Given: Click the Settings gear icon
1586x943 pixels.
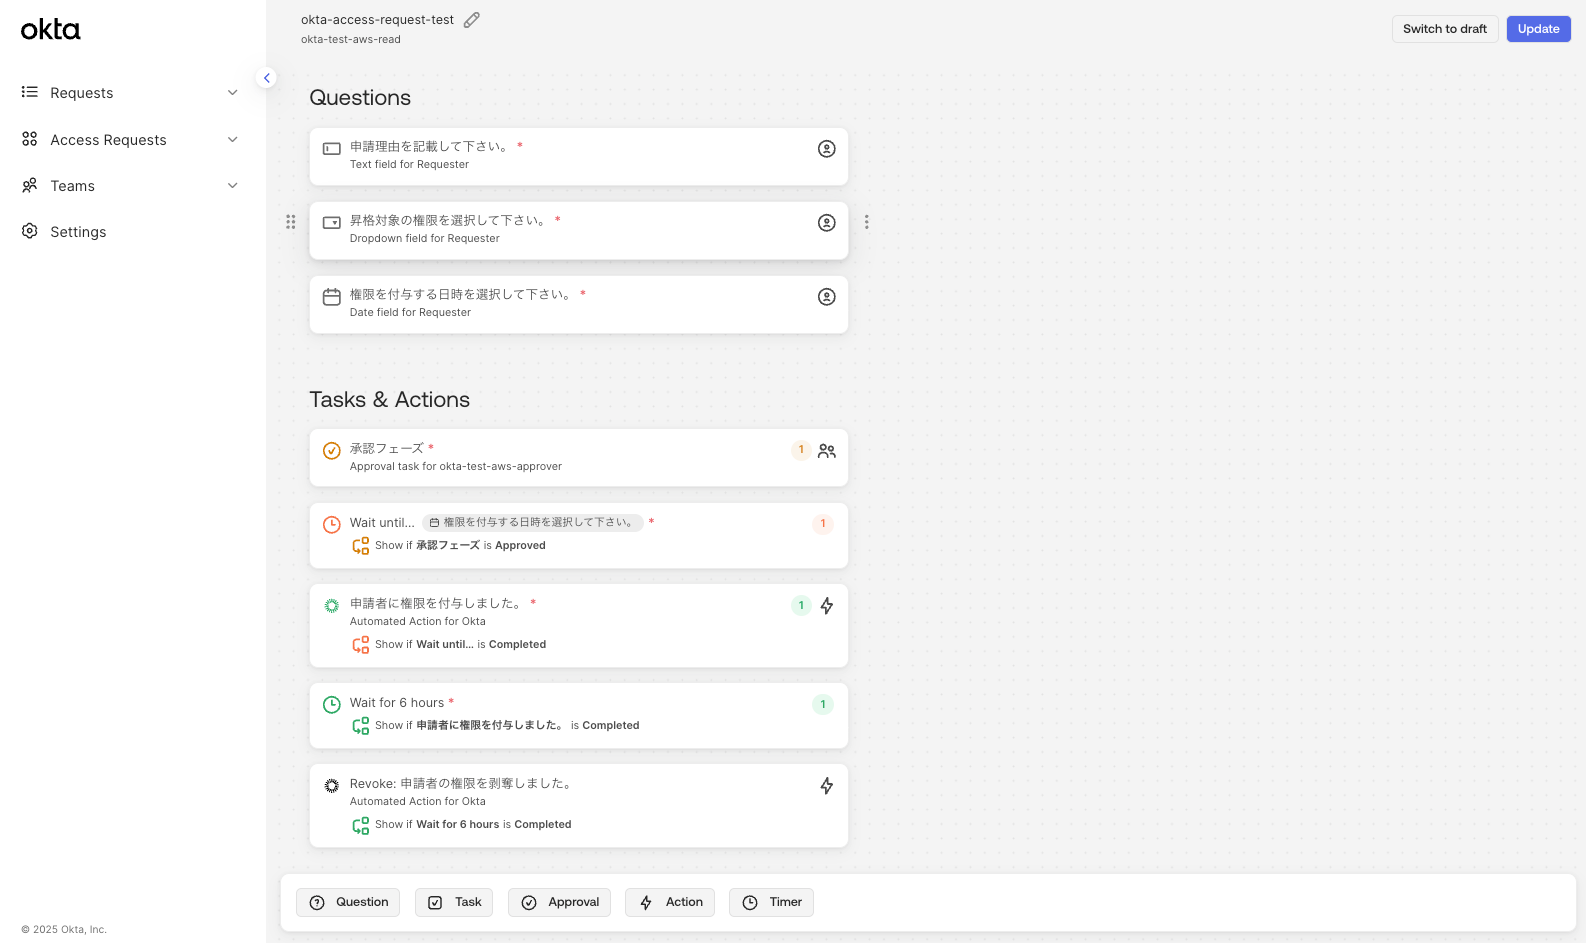Looking at the screenshot, I should point(30,231).
